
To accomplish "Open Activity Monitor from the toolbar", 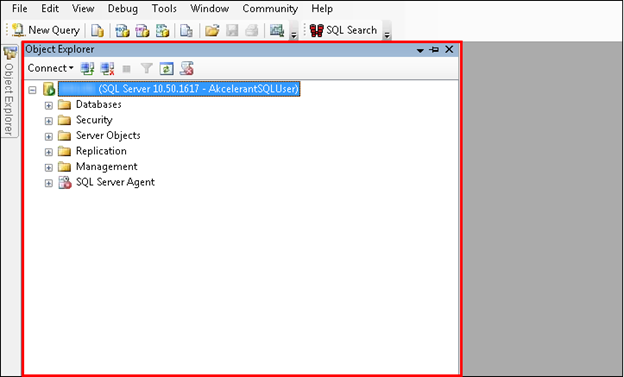I will point(277,30).
